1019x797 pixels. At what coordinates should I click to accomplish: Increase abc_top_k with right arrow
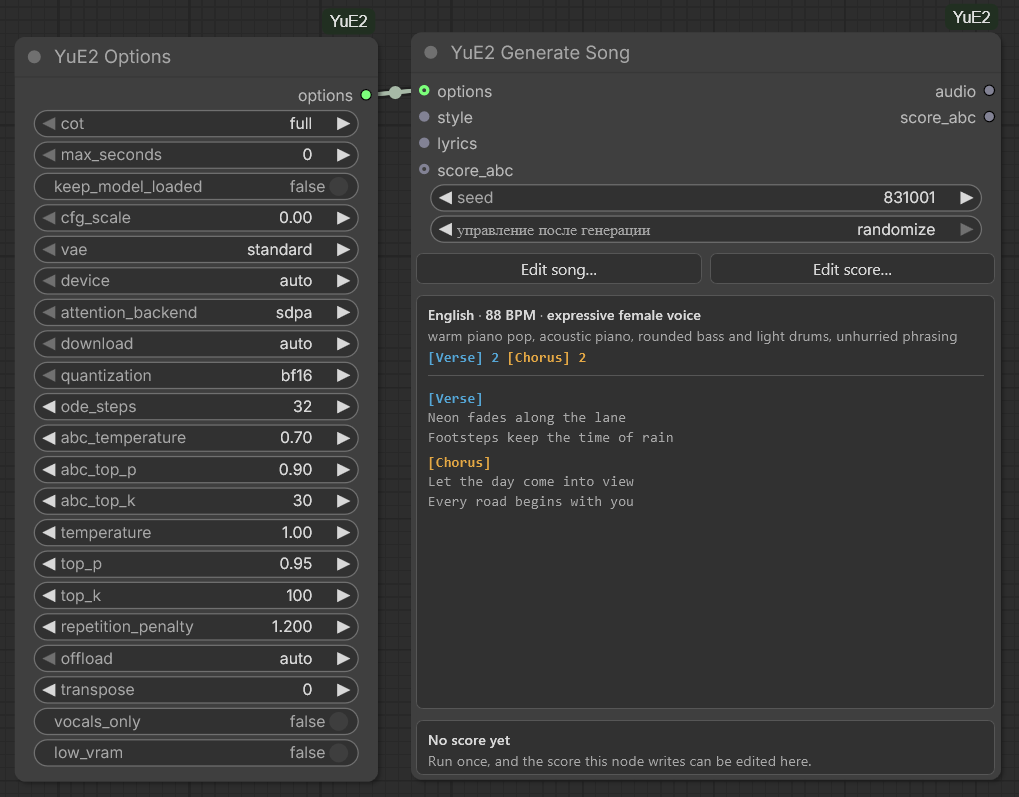pos(343,501)
